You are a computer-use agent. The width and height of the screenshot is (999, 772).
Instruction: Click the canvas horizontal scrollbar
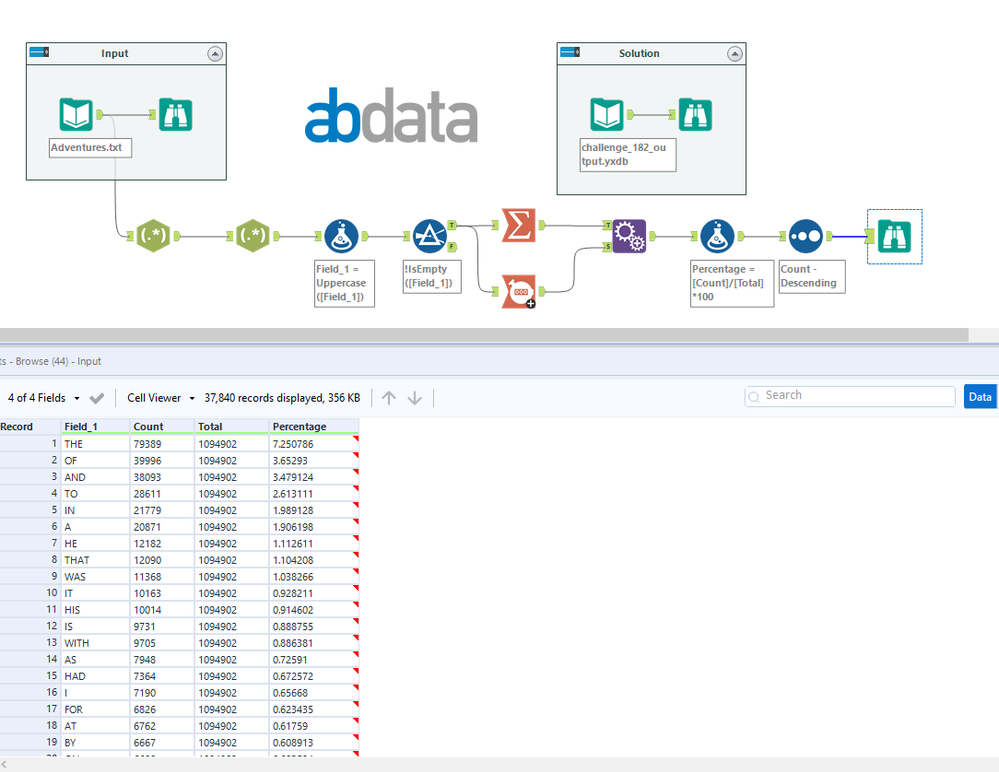[x=484, y=334]
